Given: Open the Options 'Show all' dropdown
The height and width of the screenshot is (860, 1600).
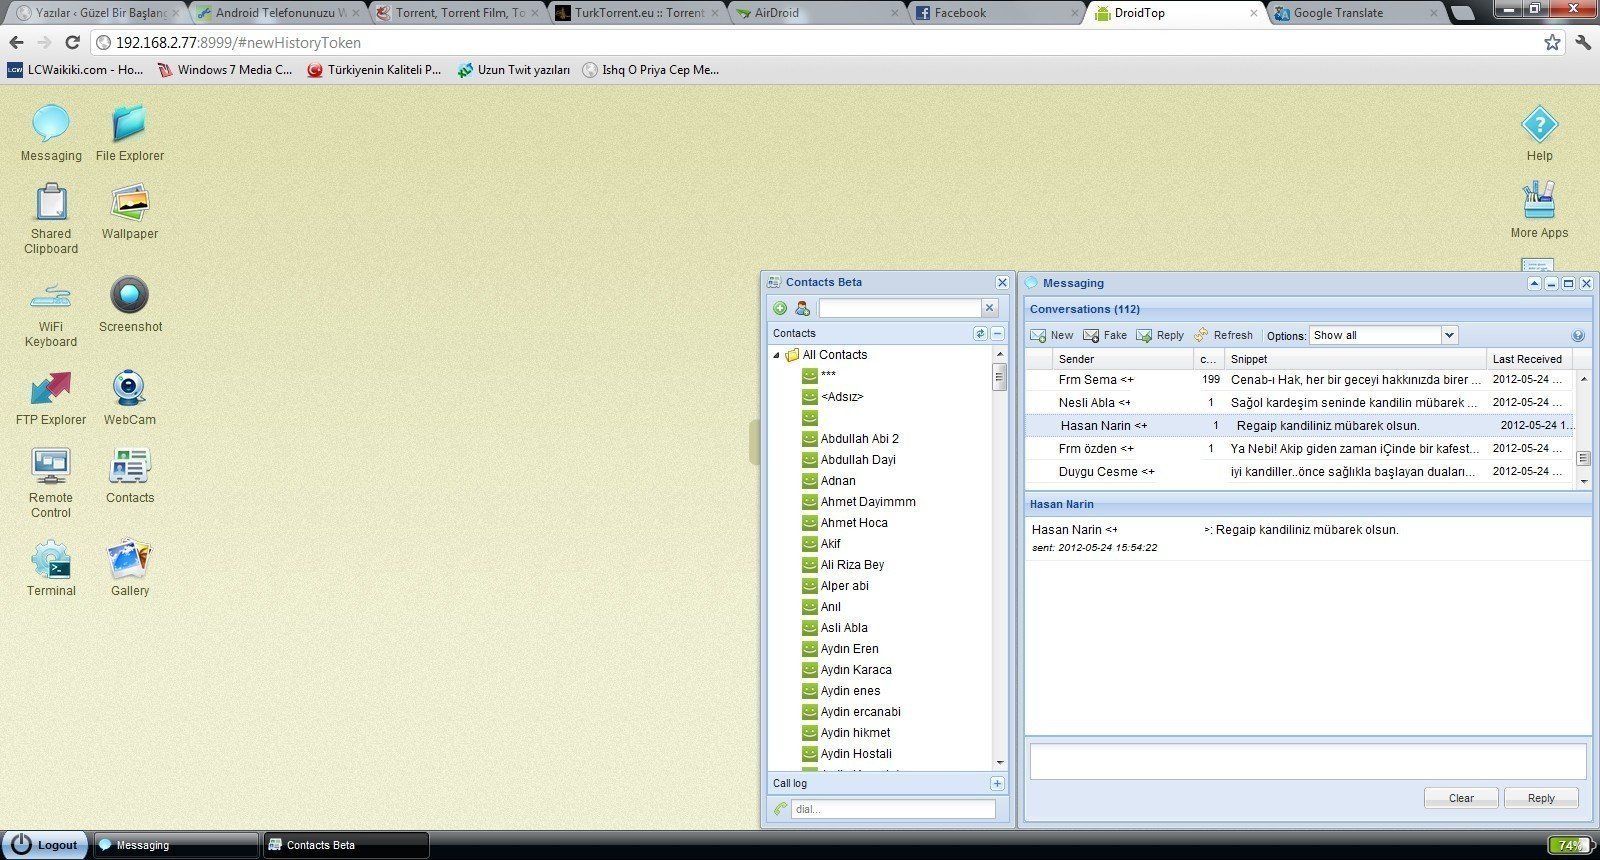Looking at the screenshot, I should (x=1449, y=335).
